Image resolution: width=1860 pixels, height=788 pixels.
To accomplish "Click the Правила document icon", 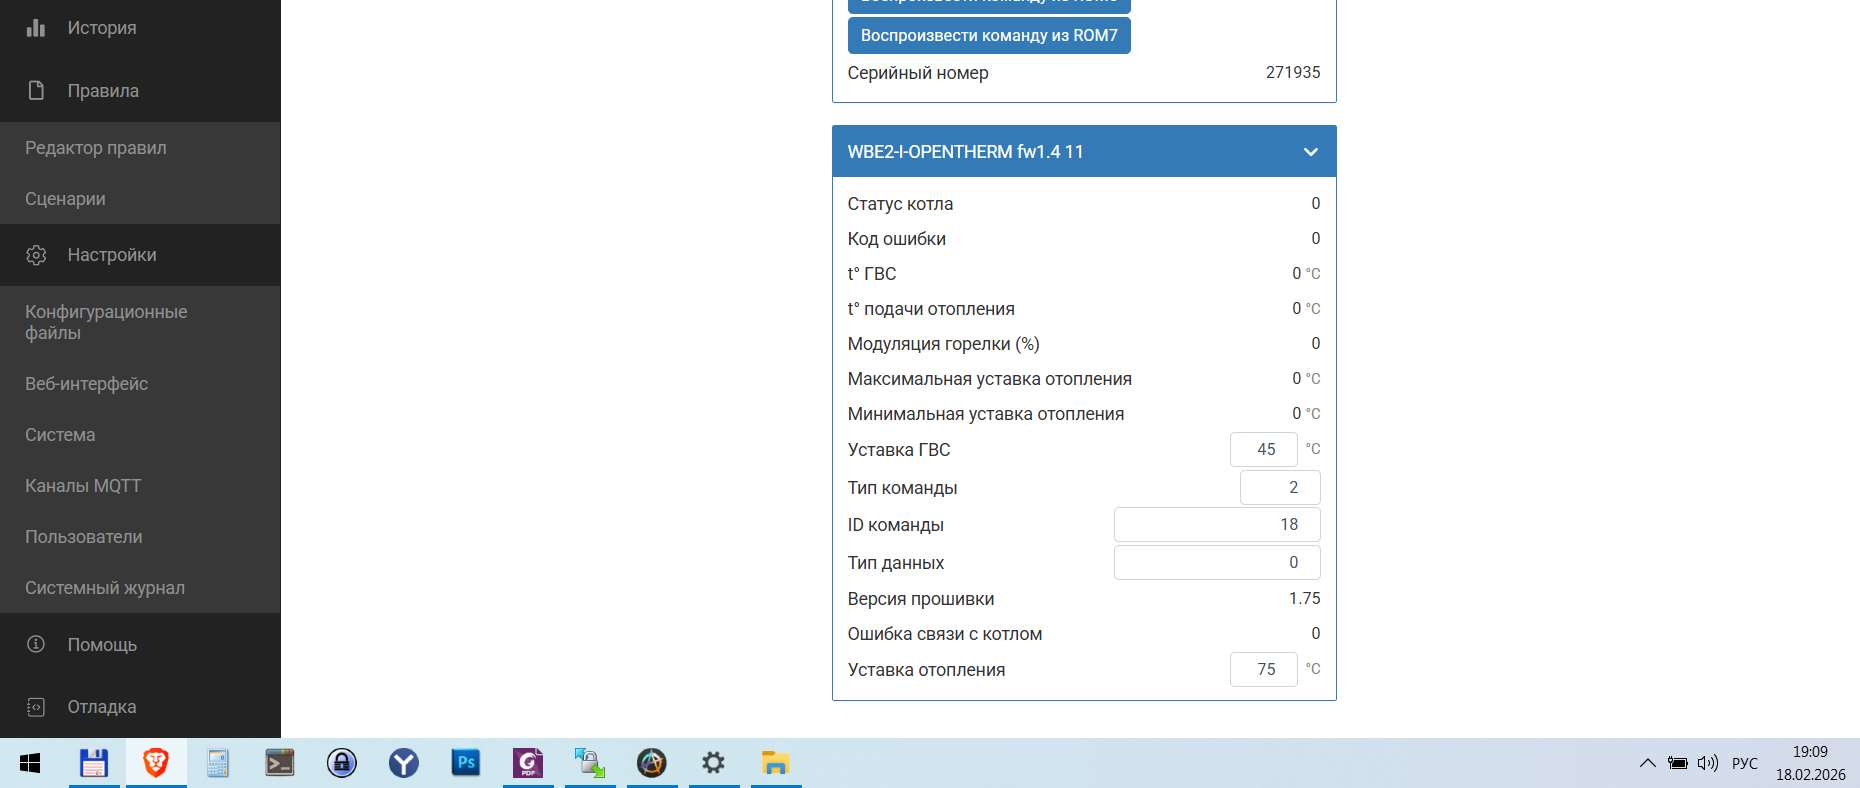I will pos(36,91).
